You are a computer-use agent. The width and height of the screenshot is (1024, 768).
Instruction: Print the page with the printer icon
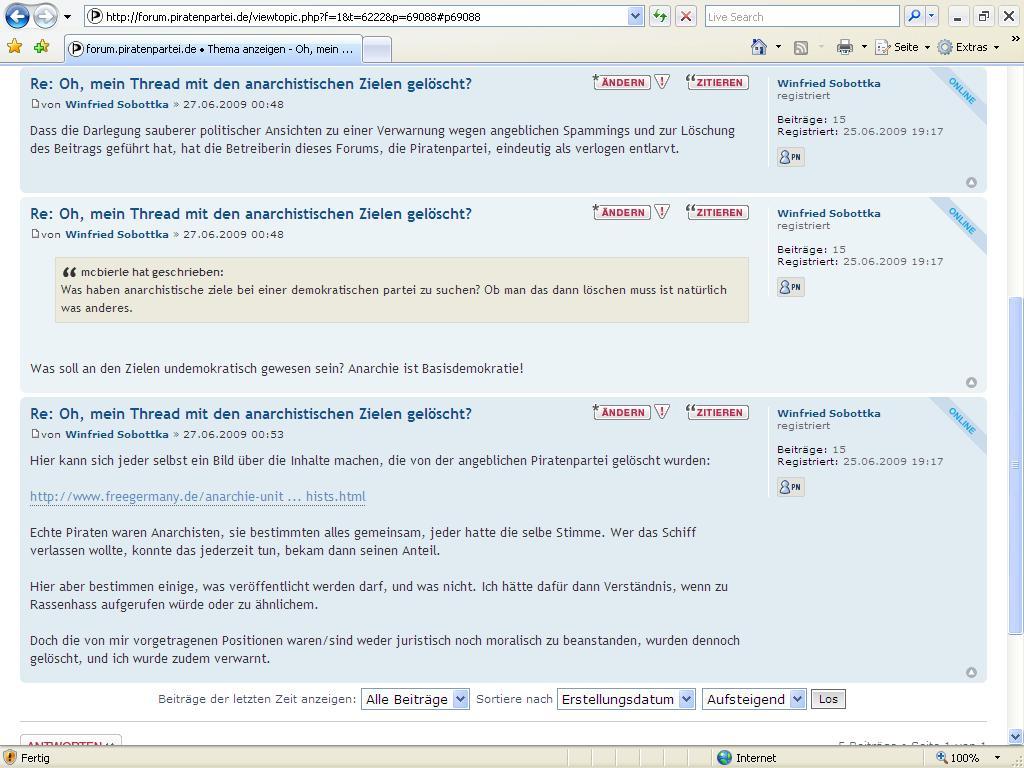tap(845, 47)
